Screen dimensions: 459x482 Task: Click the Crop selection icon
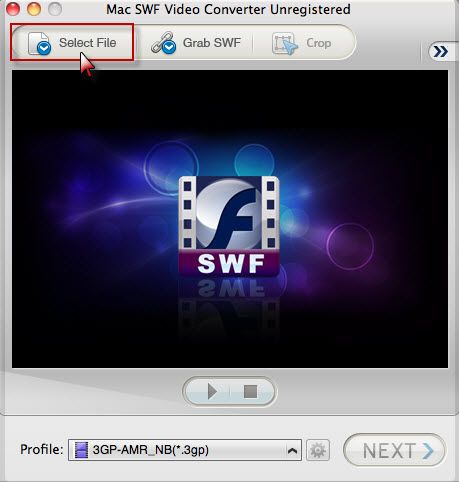pos(284,43)
